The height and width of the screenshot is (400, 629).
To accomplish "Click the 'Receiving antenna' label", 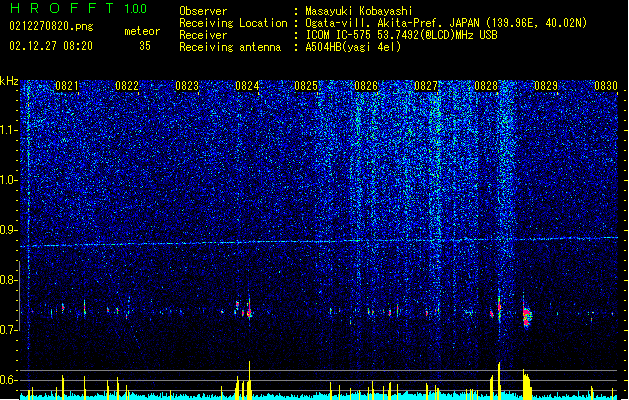I will point(230,47).
